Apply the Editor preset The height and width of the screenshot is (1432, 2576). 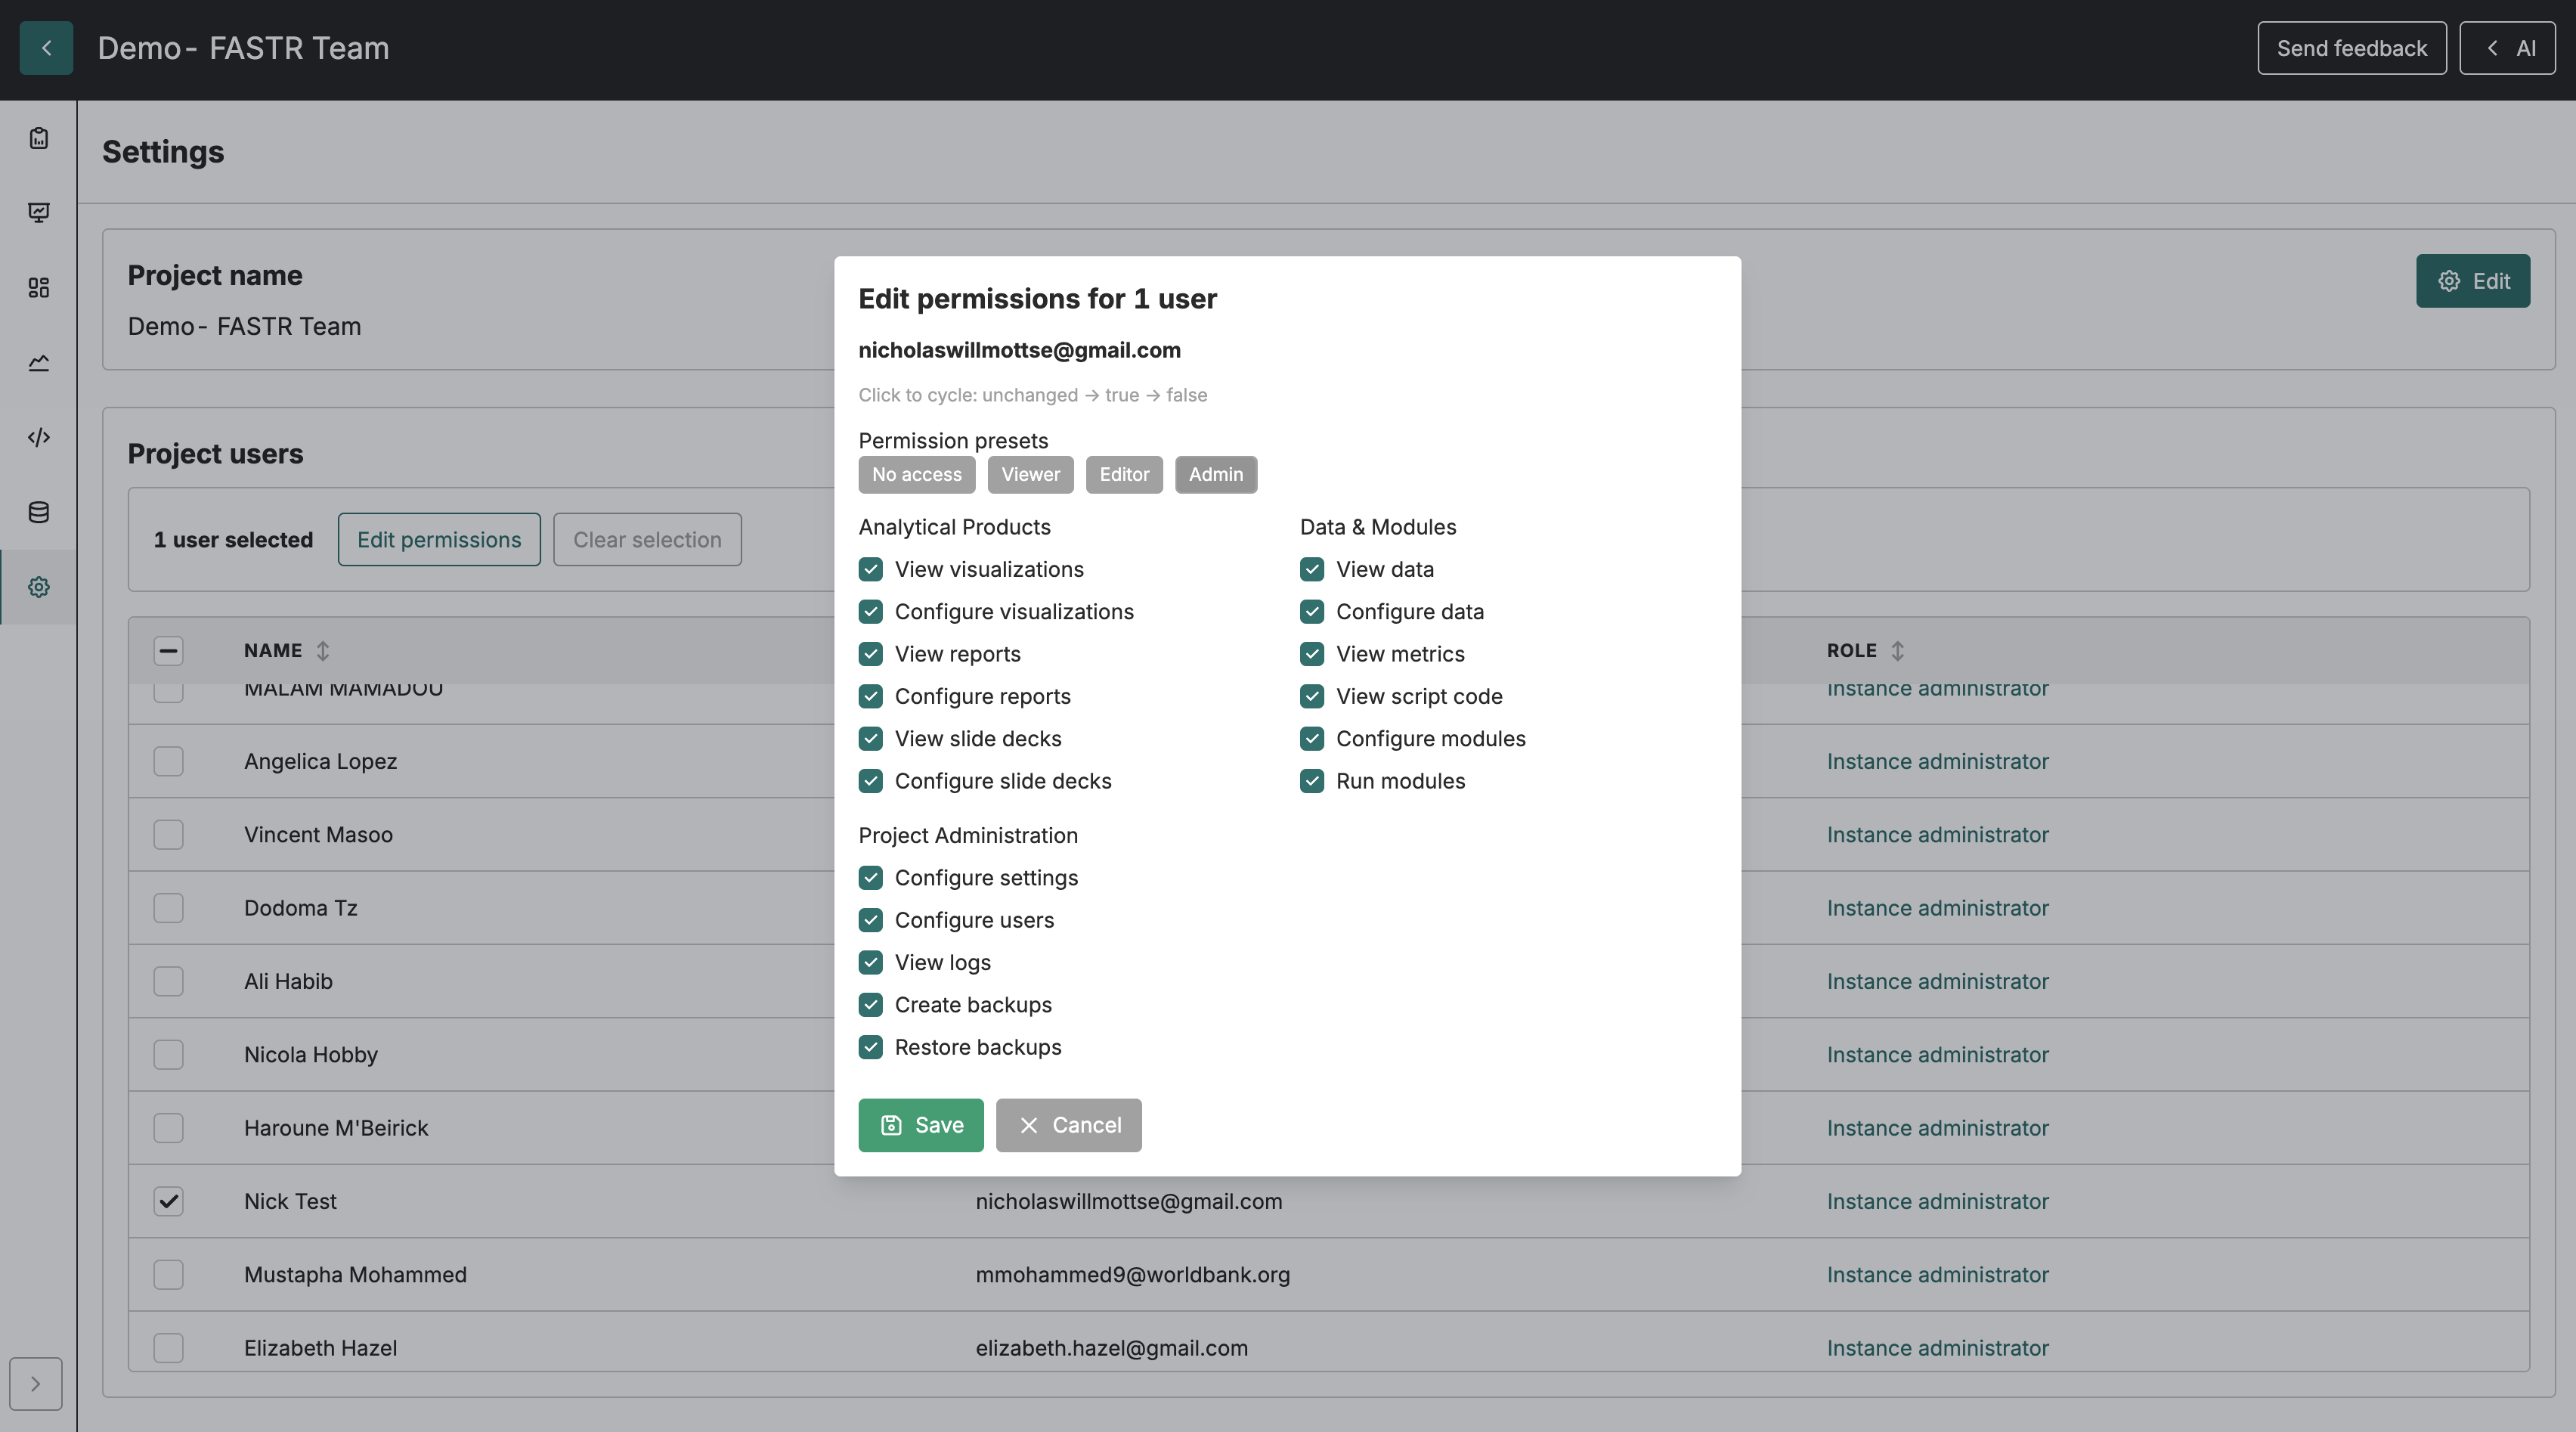pyautogui.click(x=1125, y=475)
